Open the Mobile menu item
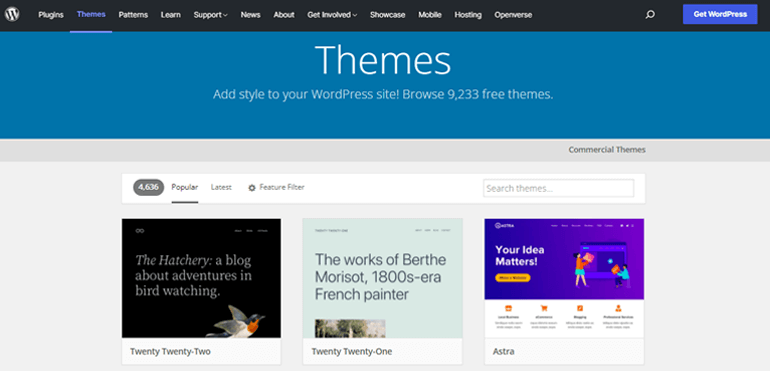The image size is (770, 371). pos(430,15)
